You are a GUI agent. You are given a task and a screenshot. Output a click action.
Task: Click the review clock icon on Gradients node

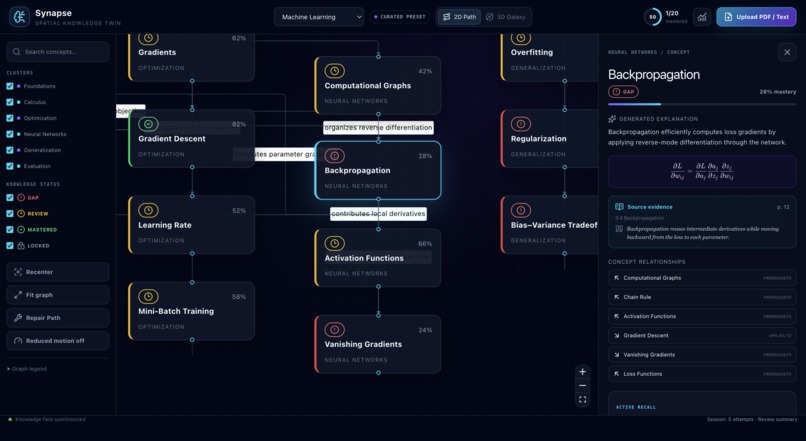tap(148, 38)
